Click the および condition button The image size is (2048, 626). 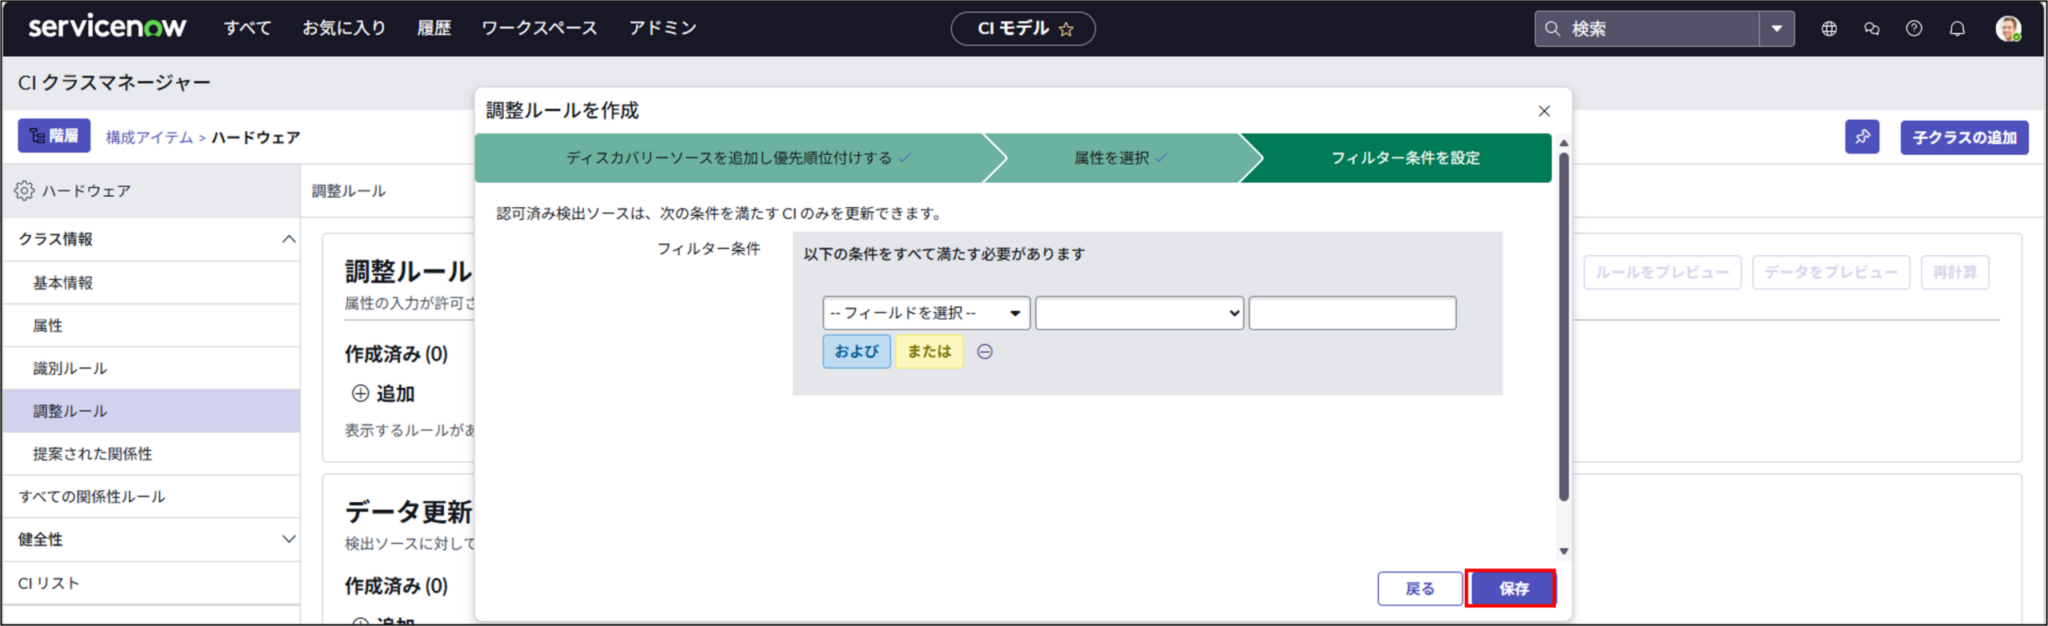857,352
